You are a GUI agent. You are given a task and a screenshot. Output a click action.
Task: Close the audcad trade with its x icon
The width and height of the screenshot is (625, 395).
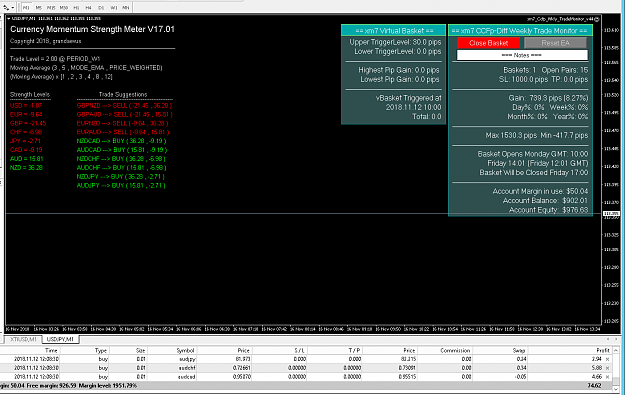[x=607, y=377]
